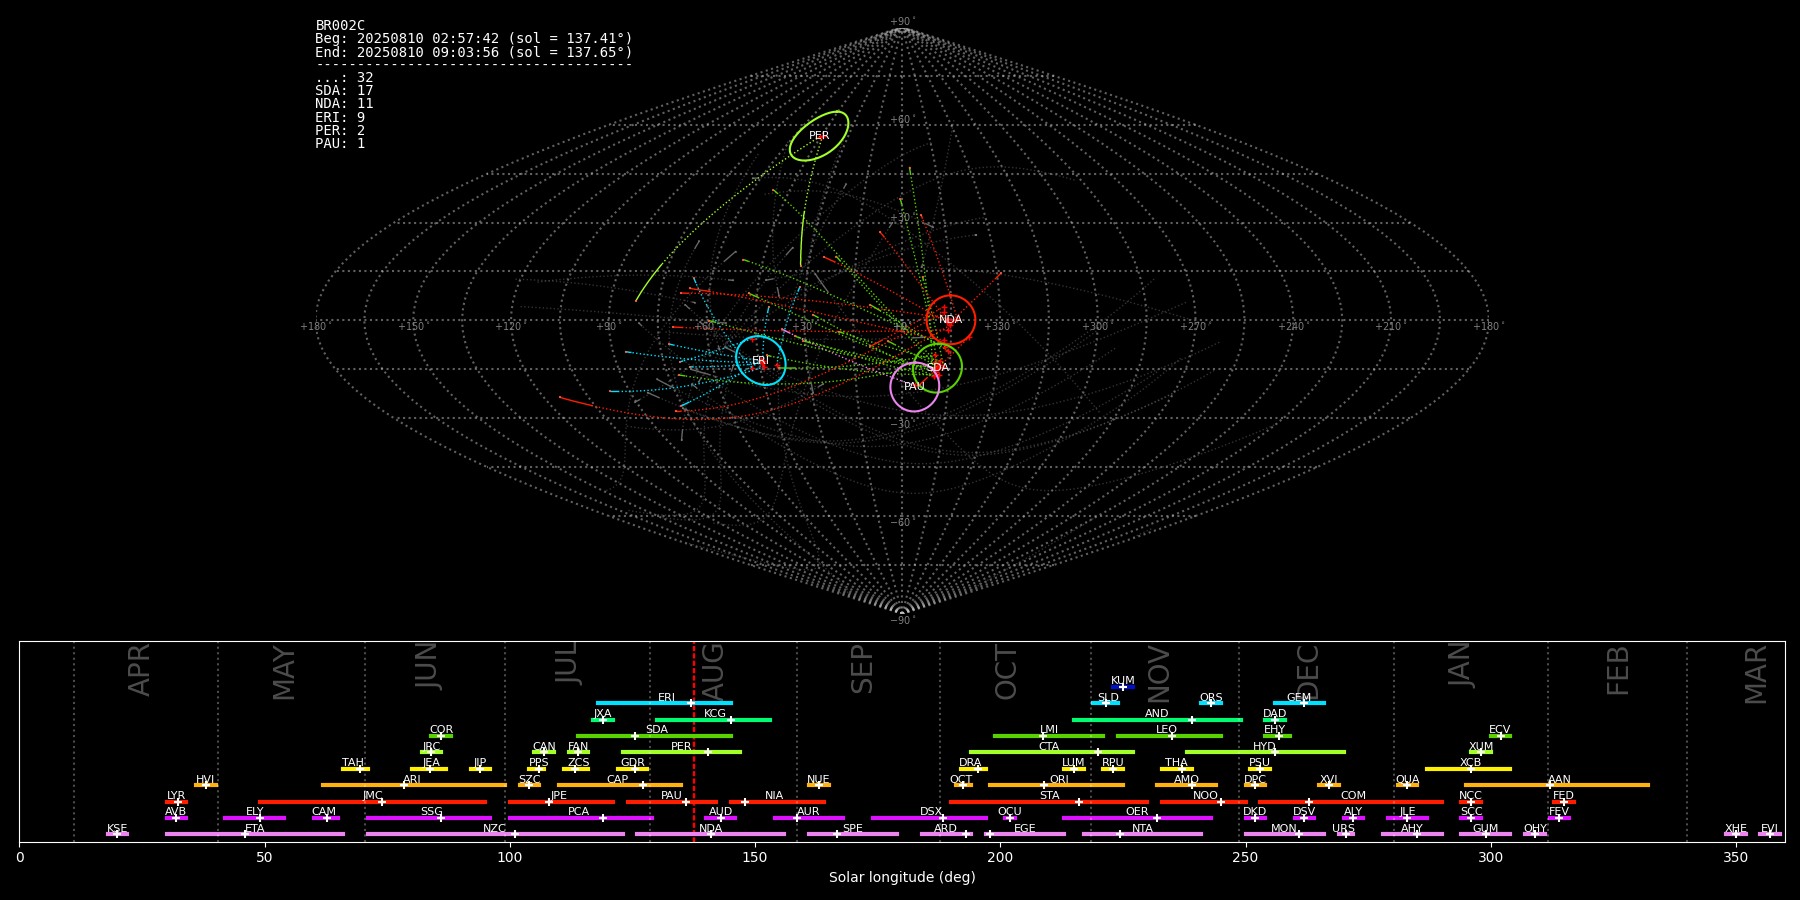Click the orange CAP activity bar in timeline
The image size is (1800, 900).
pos(620,785)
